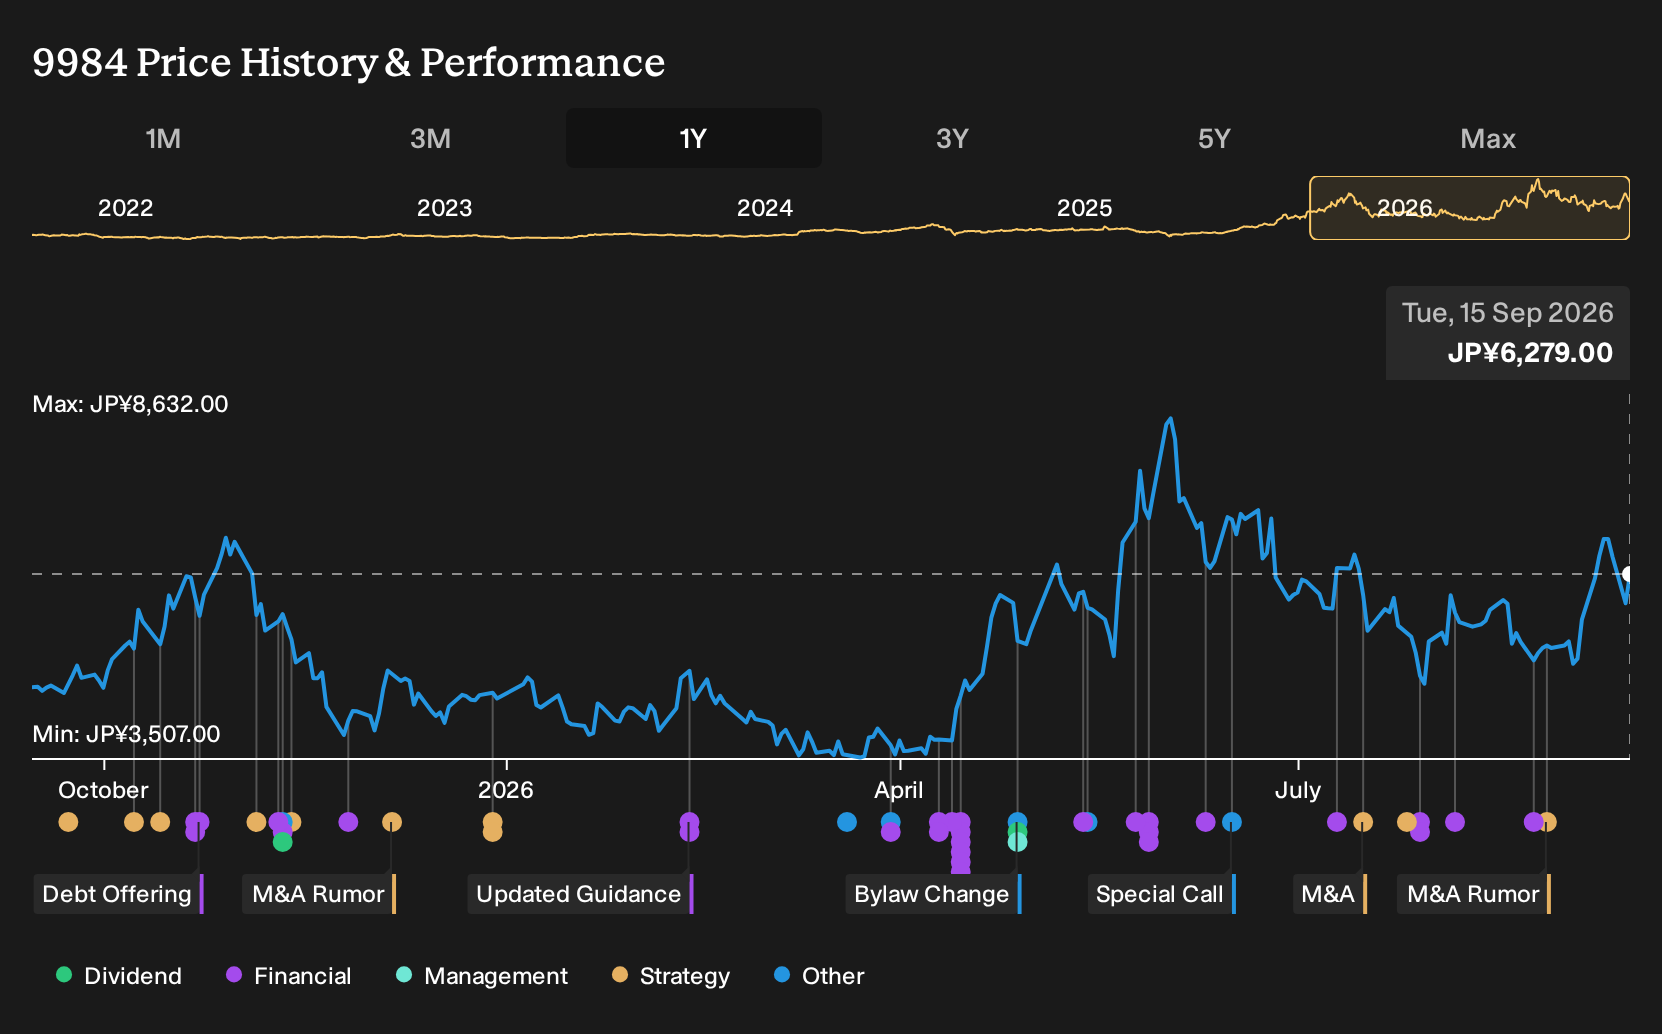Toggle the Financial legend filter

point(289,976)
